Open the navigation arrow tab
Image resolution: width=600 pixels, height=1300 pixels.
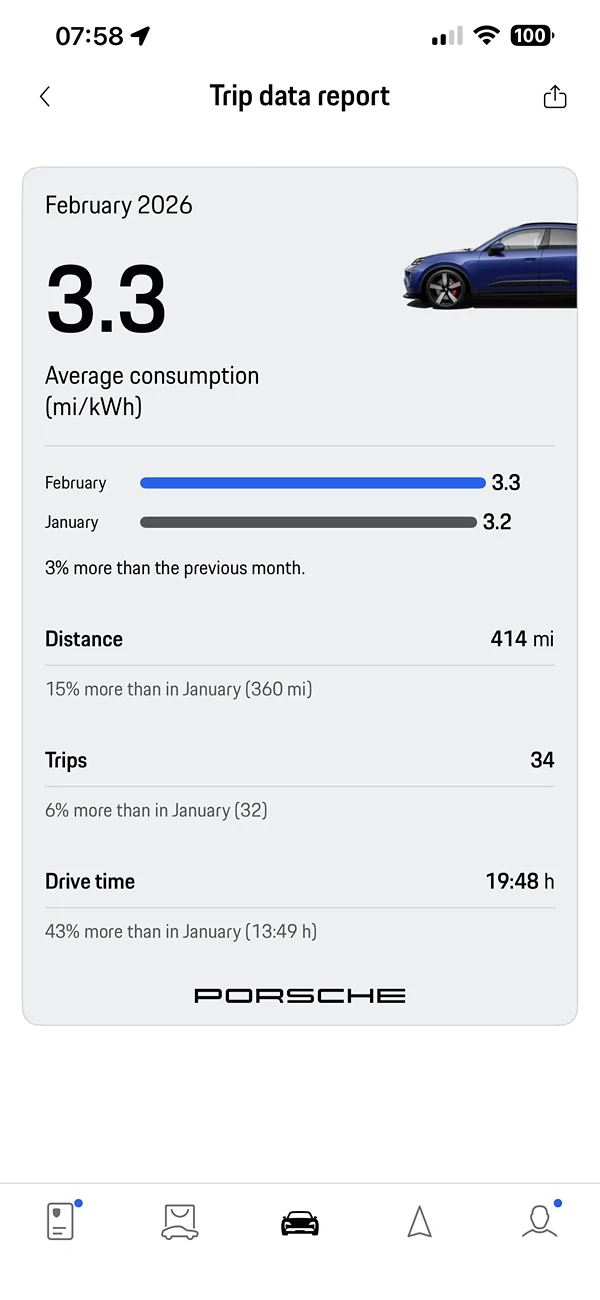coord(419,1221)
